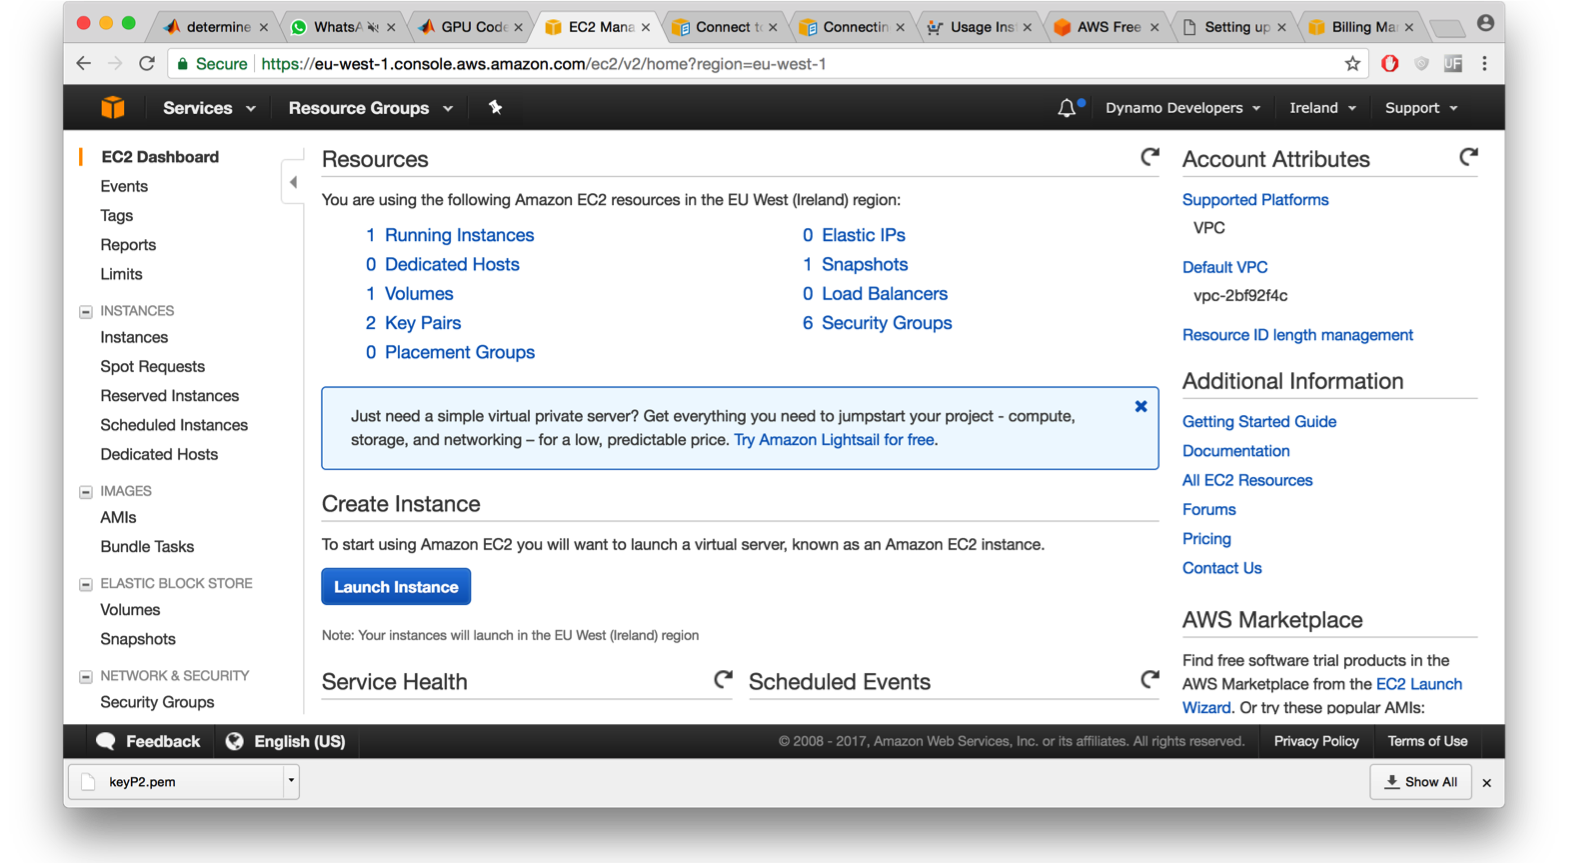
Task: Switch to the AWS Free browser tab
Action: pos(1106,27)
